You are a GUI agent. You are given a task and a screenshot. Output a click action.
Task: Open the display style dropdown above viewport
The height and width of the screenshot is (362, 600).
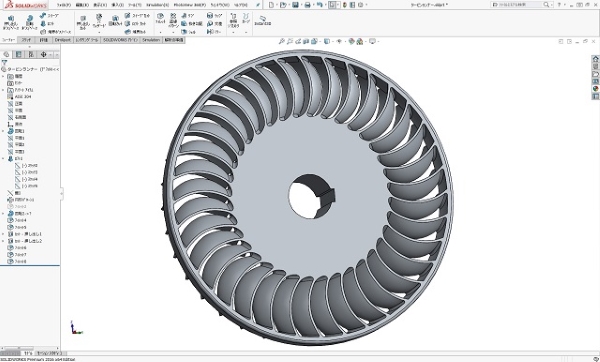(328, 41)
